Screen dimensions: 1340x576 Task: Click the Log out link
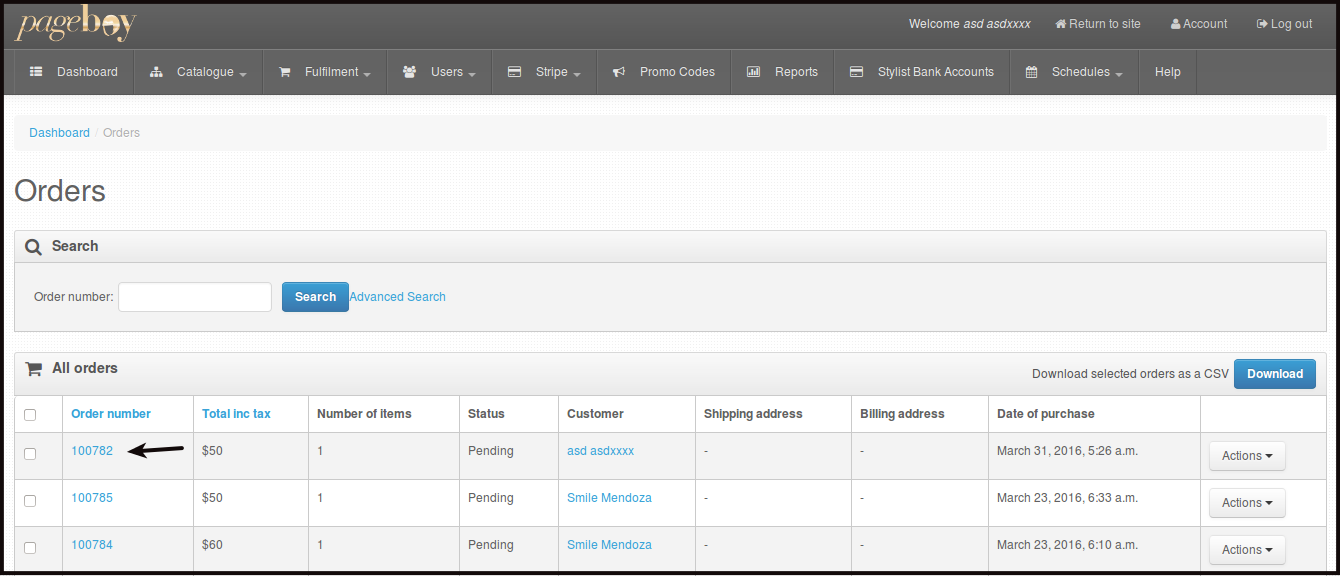1284,24
